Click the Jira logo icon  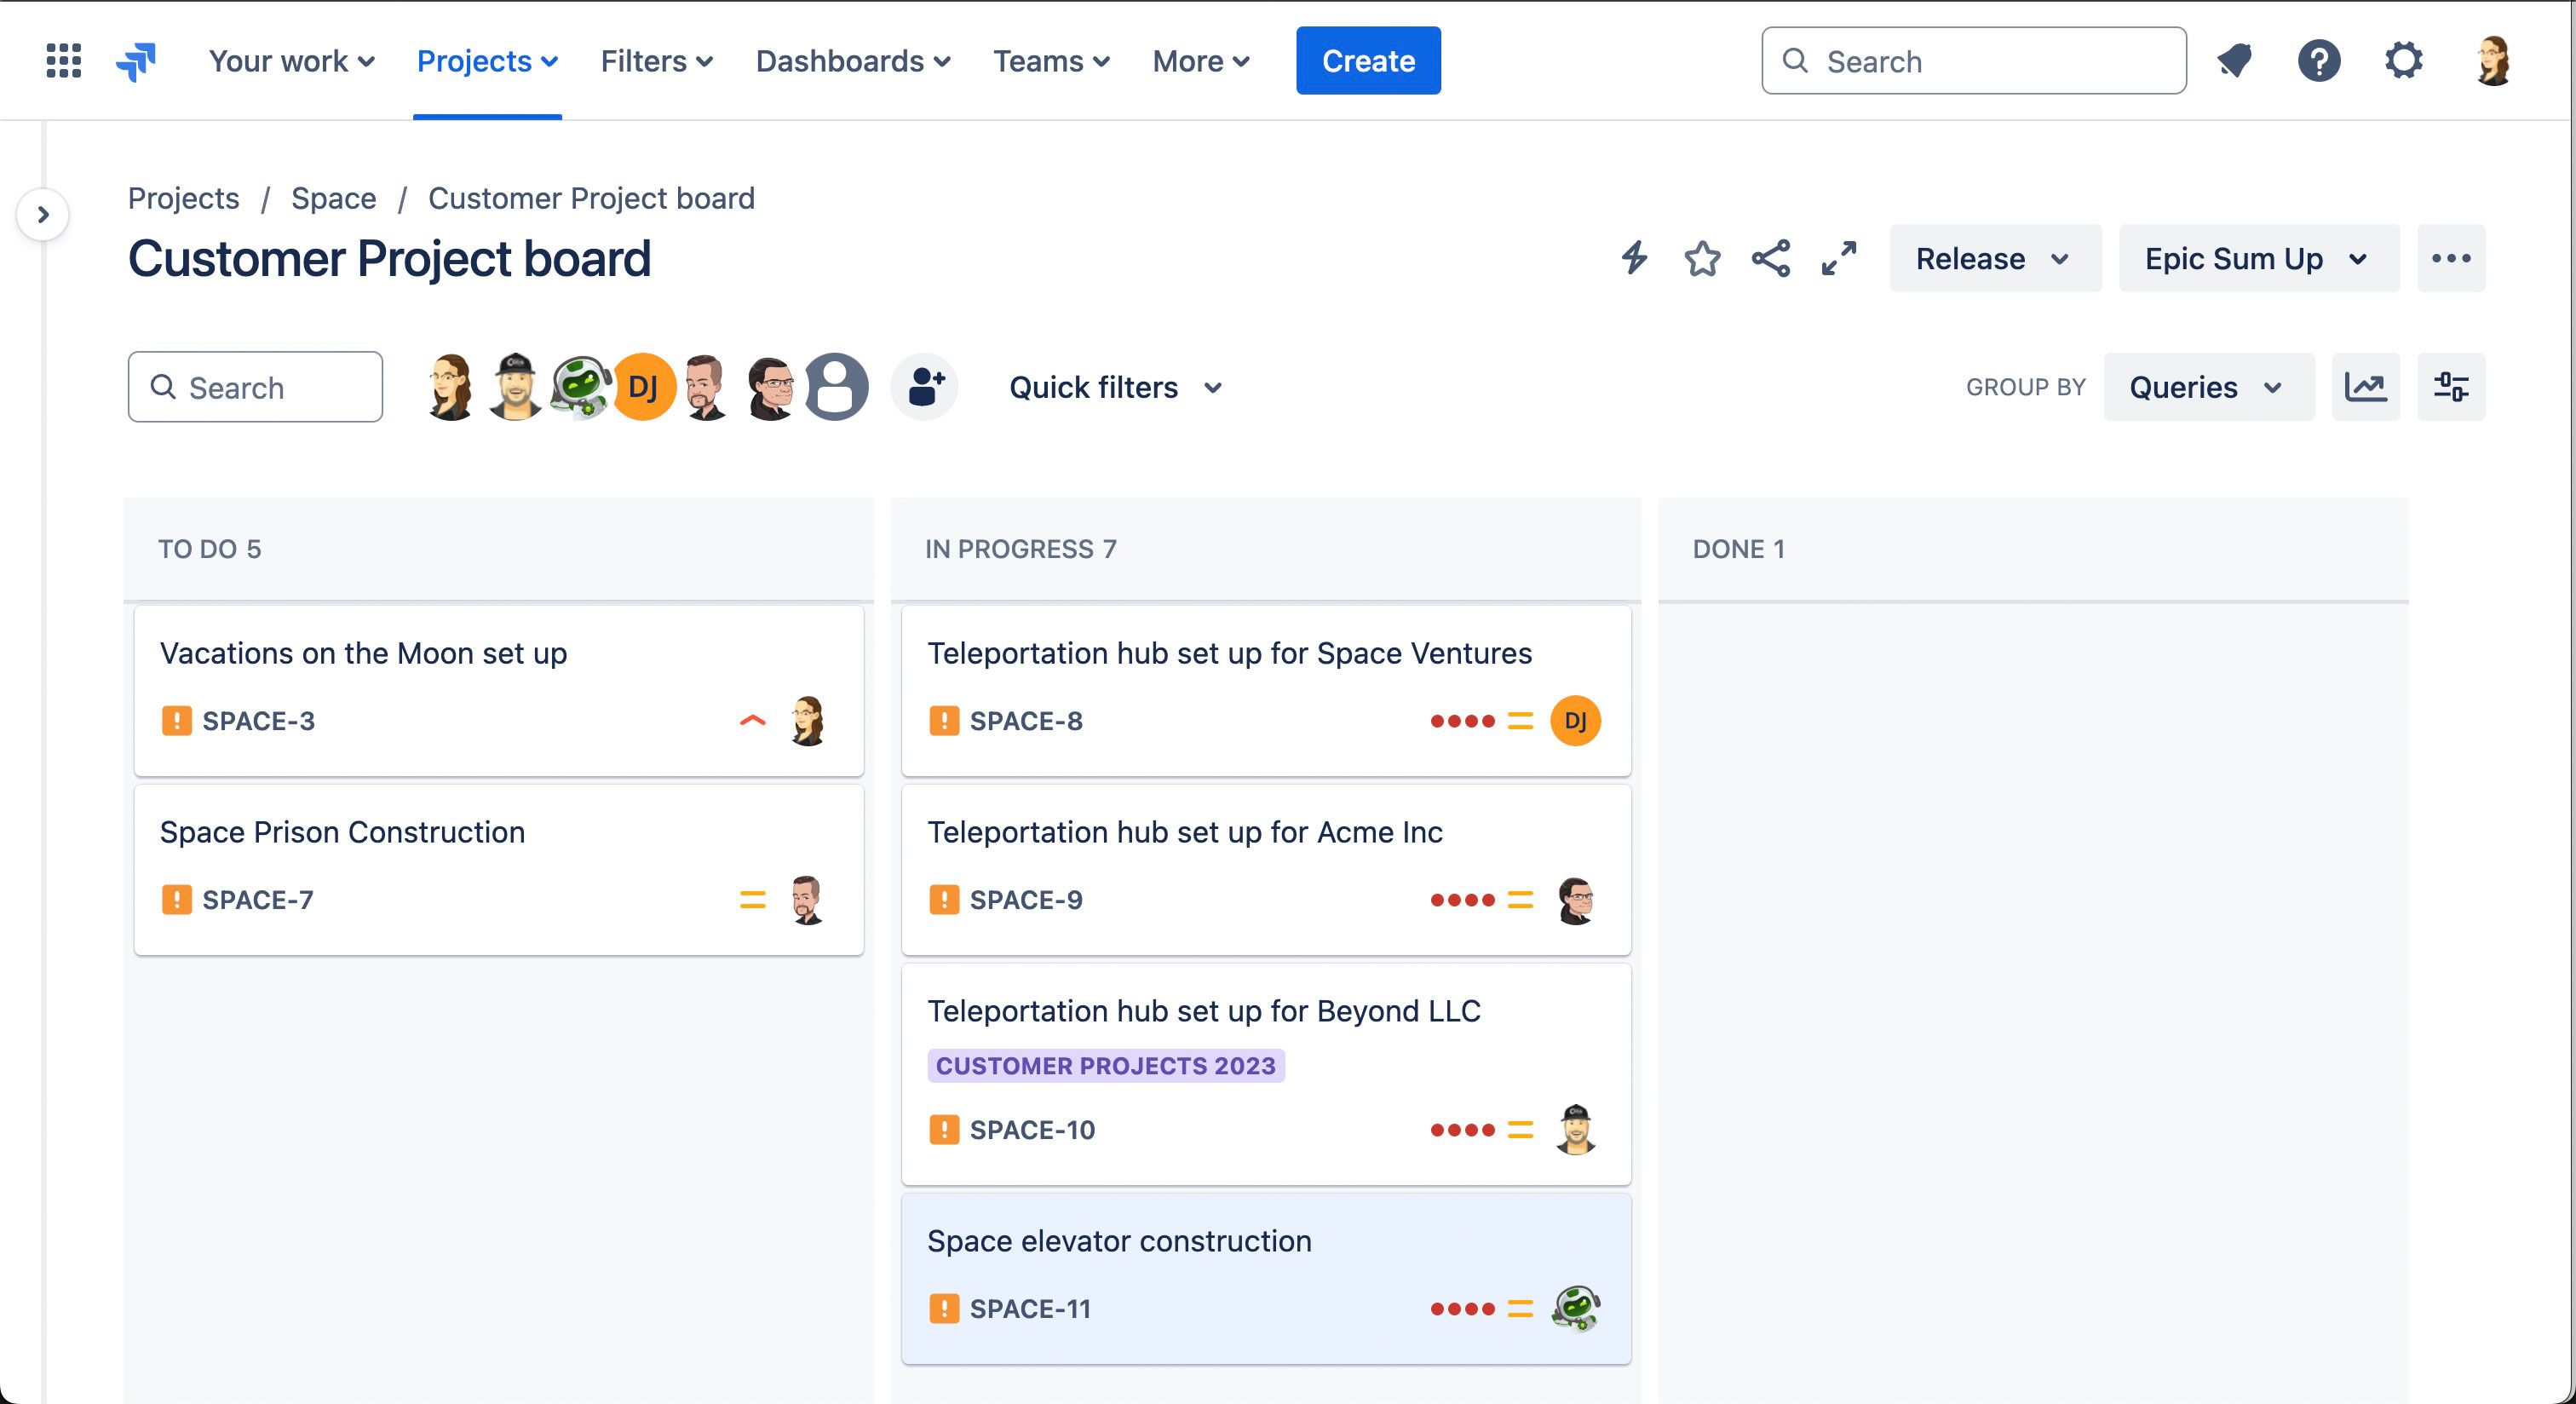(x=136, y=61)
